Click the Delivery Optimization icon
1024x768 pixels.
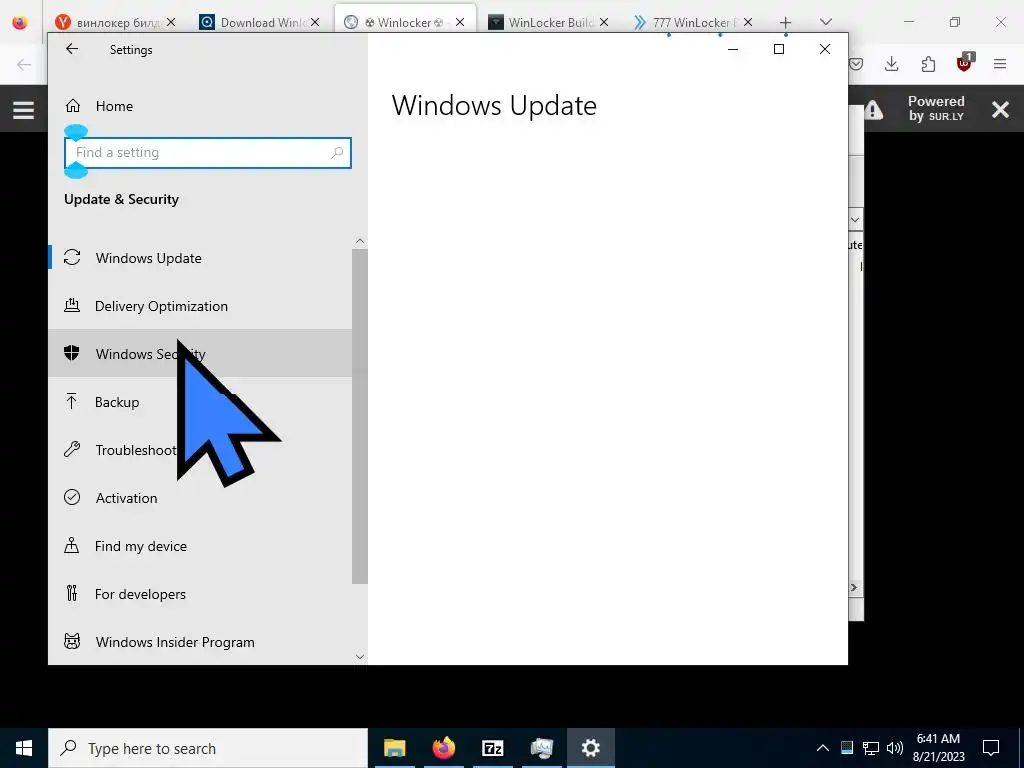coord(72,305)
